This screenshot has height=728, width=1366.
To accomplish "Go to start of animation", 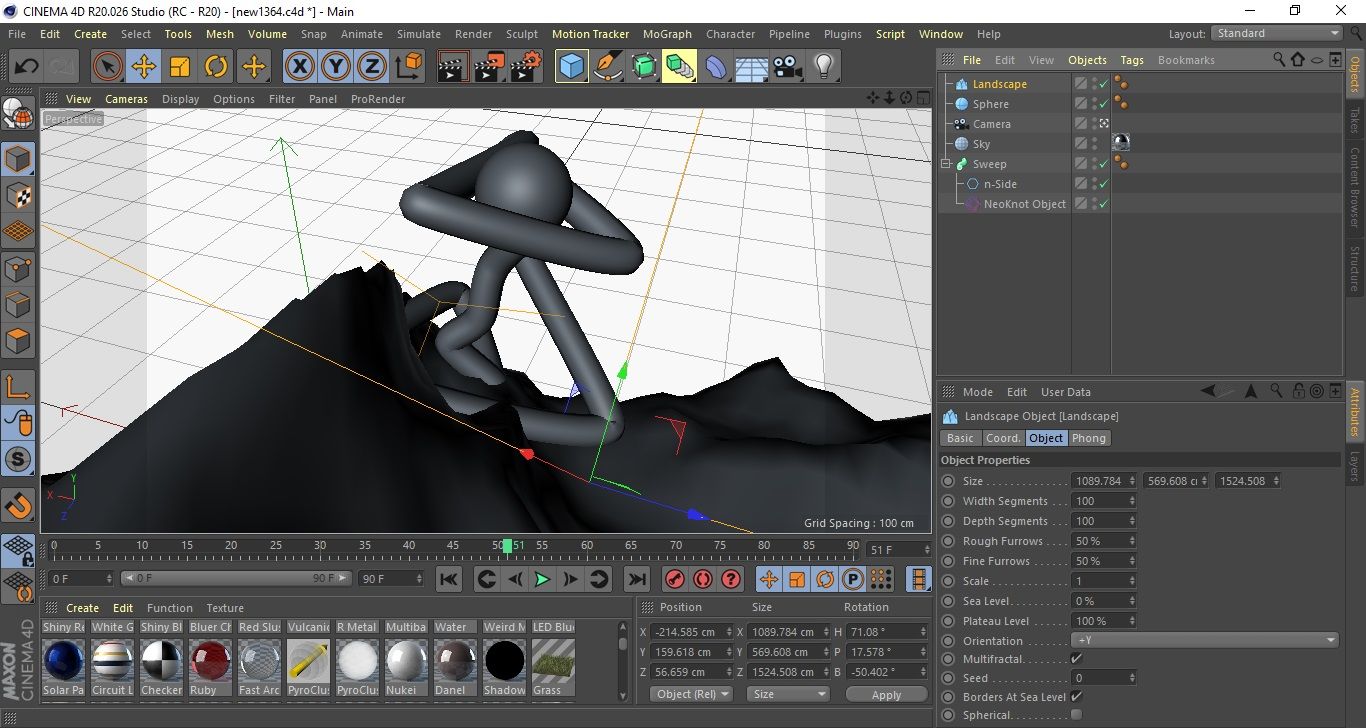I will point(449,579).
